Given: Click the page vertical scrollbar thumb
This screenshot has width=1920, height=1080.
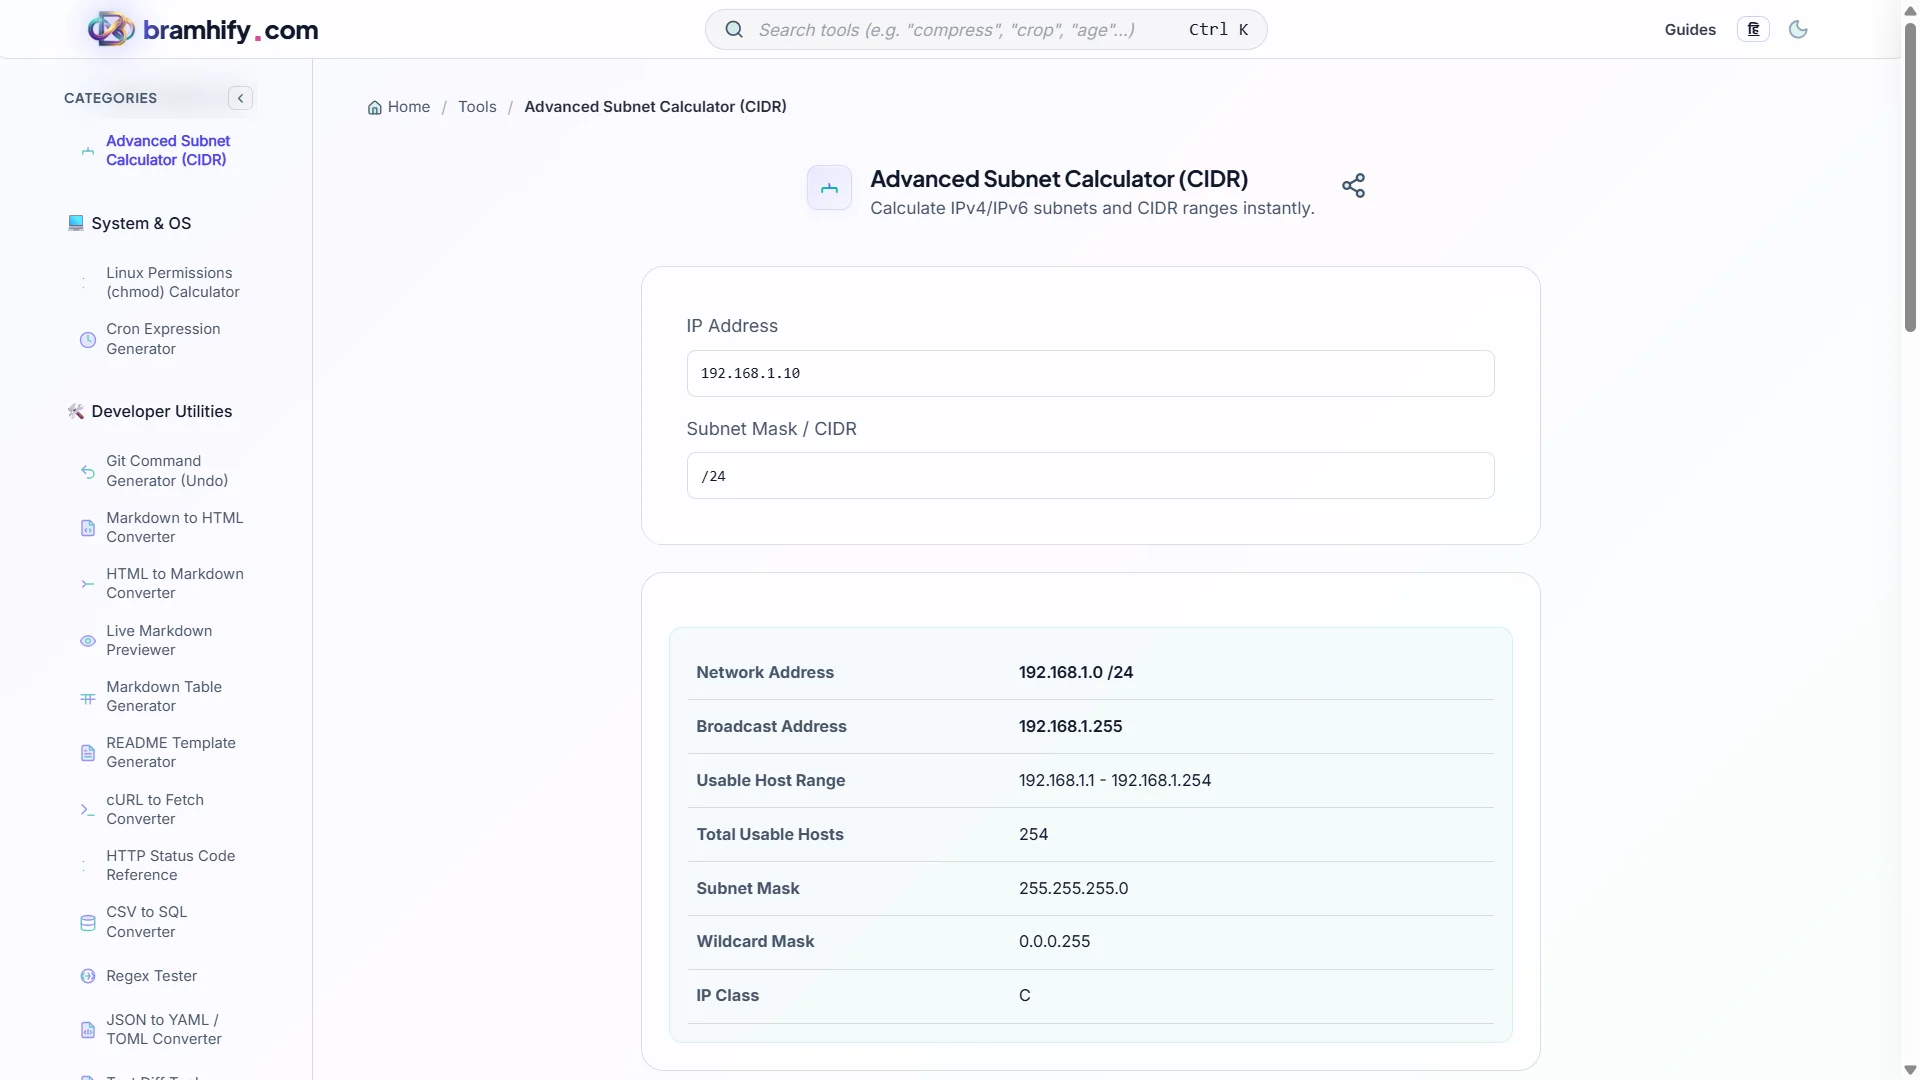Looking at the screenshot, I should (1910, 177).
